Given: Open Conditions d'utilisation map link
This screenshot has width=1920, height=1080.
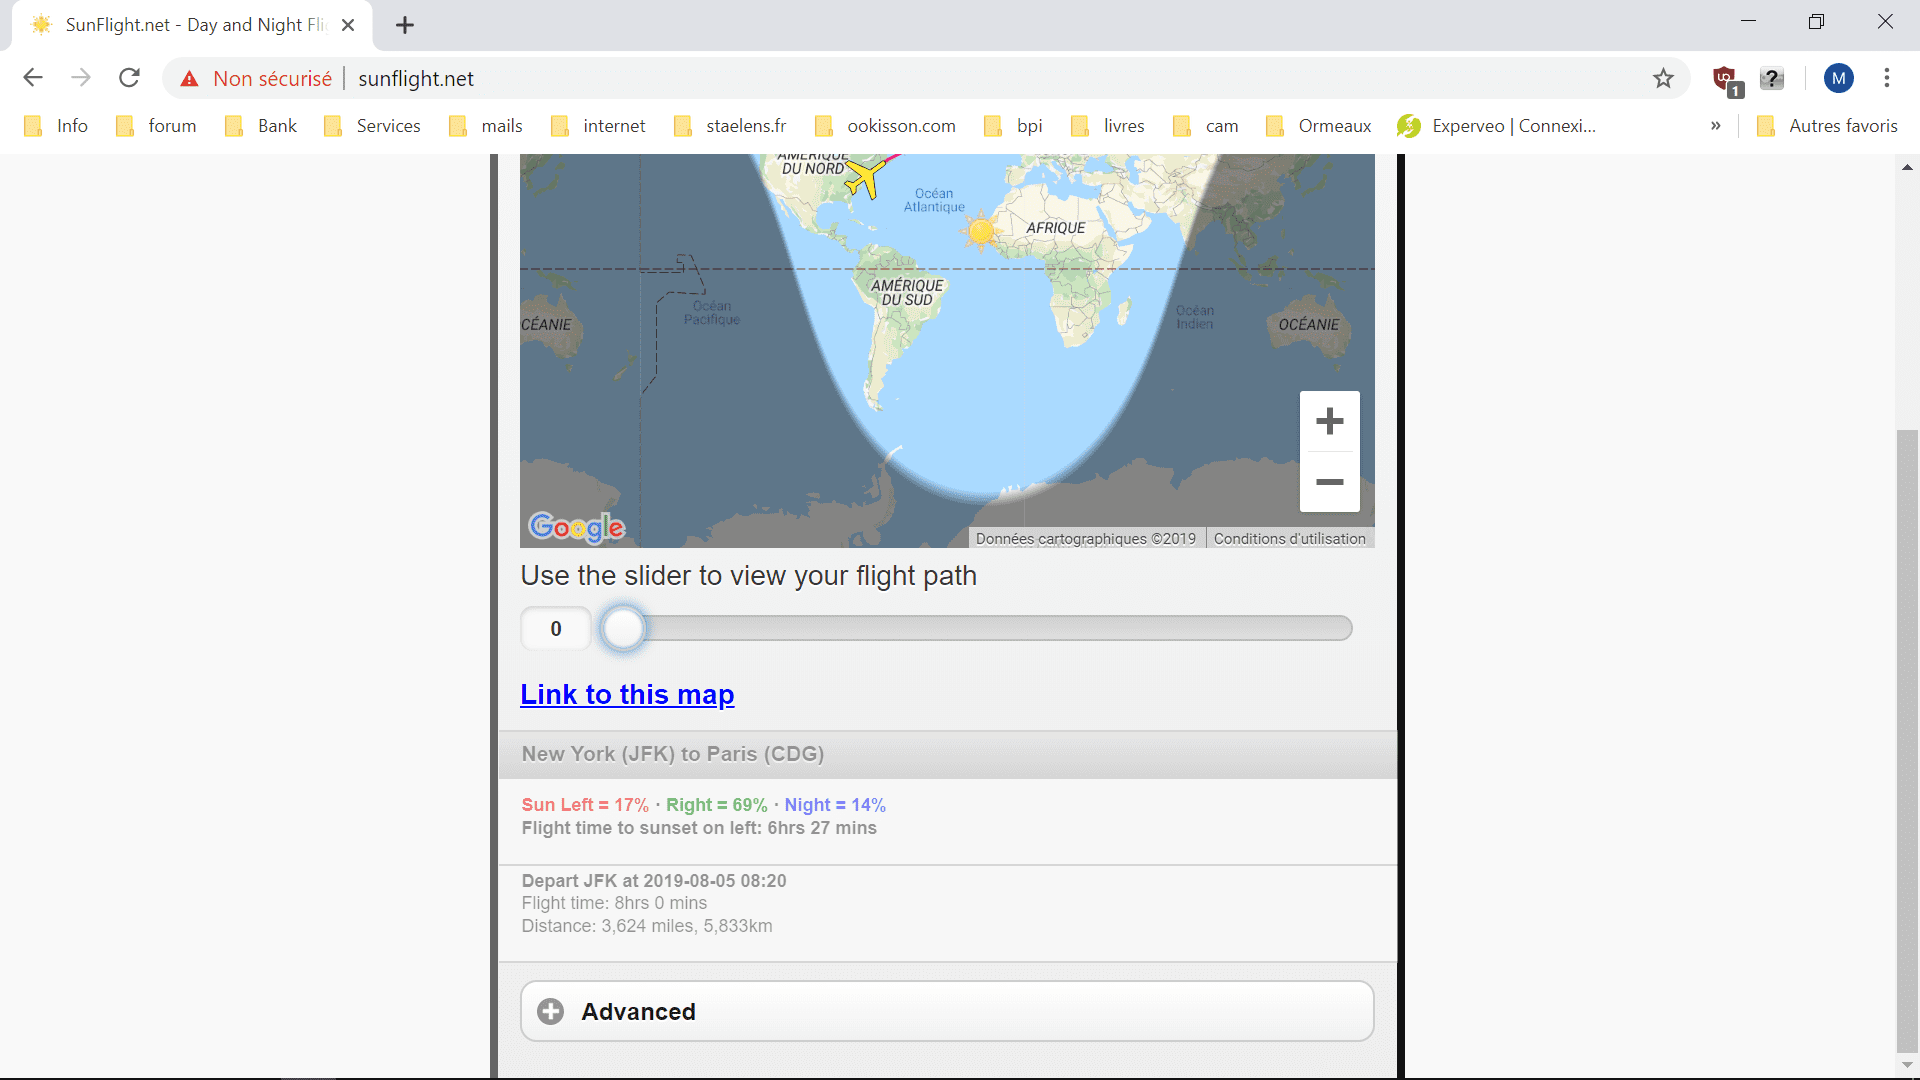Looking at the screenshot, I should click(x=1289, y=538).
